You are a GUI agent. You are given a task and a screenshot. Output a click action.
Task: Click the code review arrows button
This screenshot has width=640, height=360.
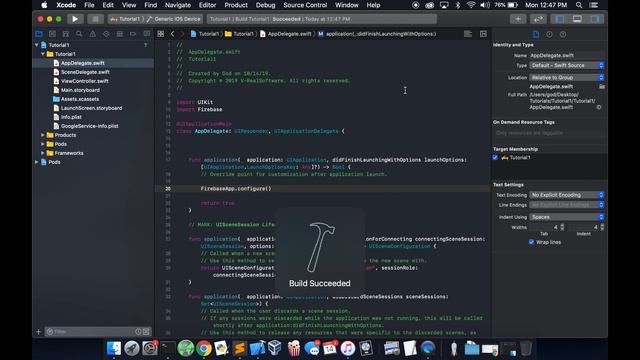[538, 19]
